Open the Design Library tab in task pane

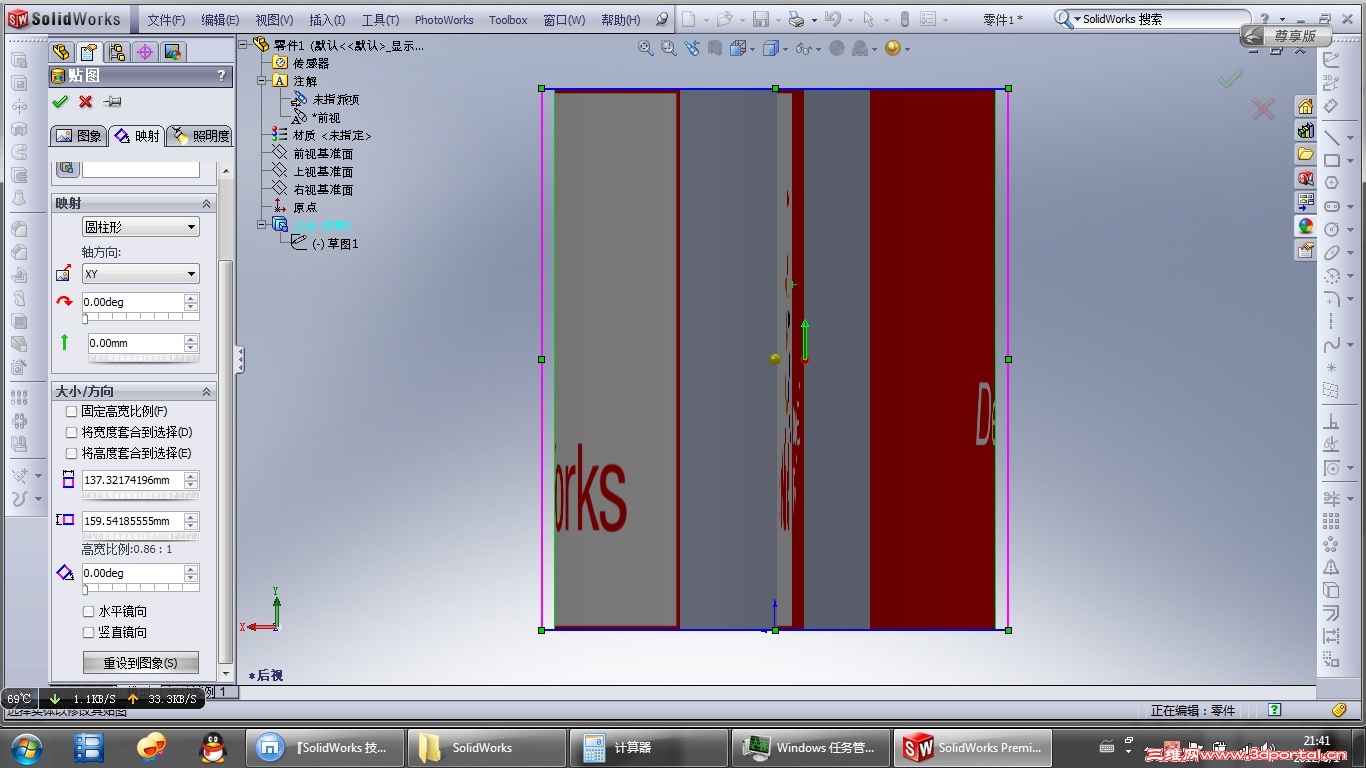(x=1305, y=130)
